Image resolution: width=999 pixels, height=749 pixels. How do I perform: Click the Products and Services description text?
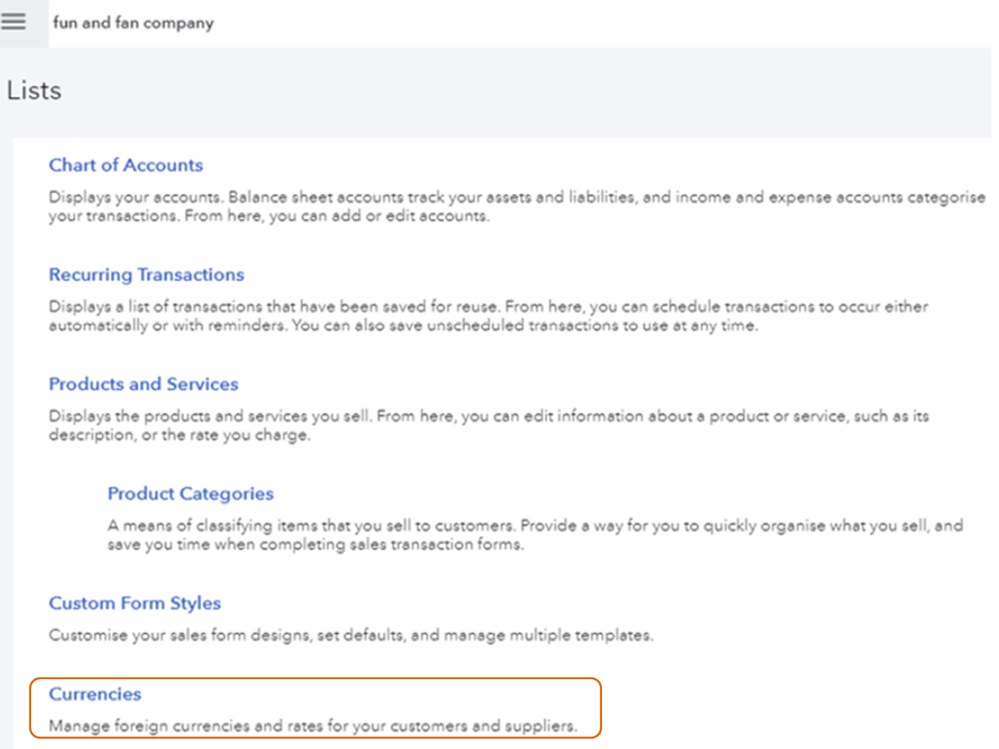(x=480, y=425)
